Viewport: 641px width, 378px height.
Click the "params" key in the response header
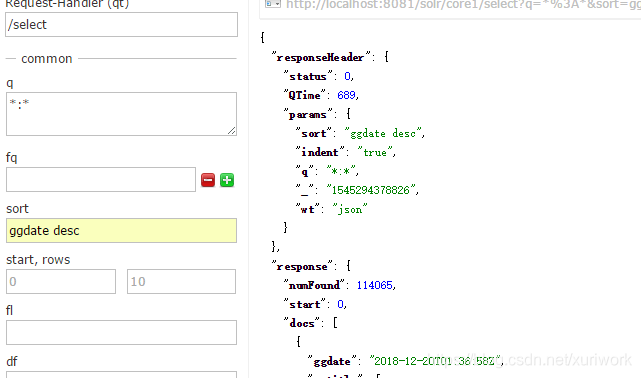pyautogui.click(x=308, y=115)
